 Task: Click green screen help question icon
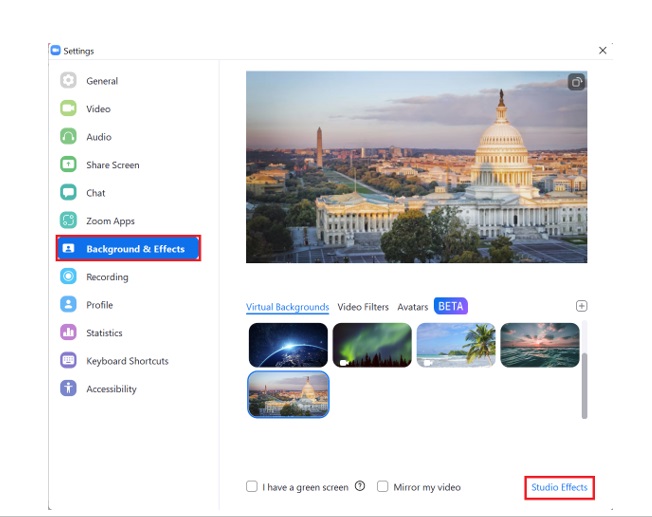point(360,487)
